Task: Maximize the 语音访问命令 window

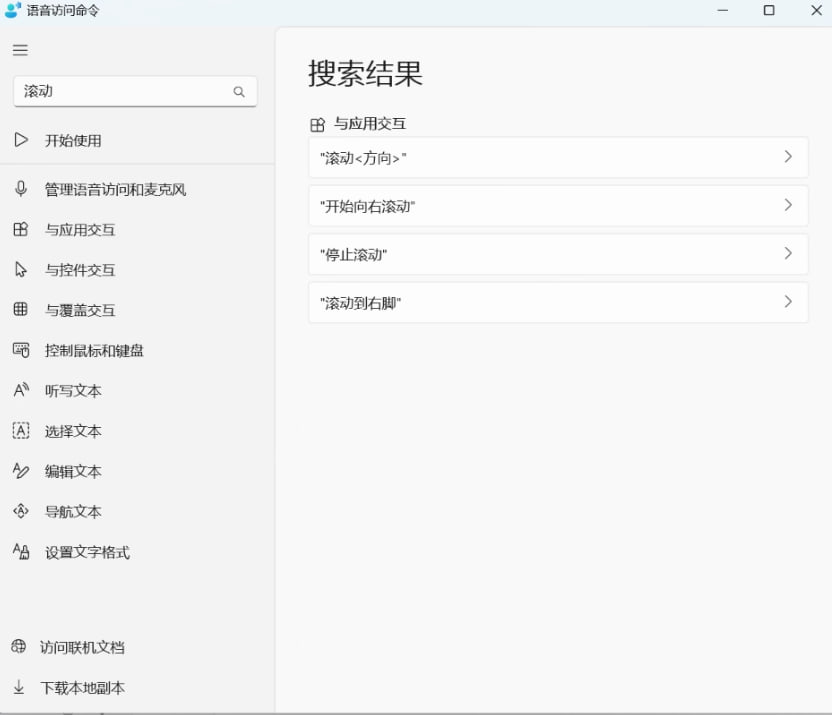Action: coord(769,10)
